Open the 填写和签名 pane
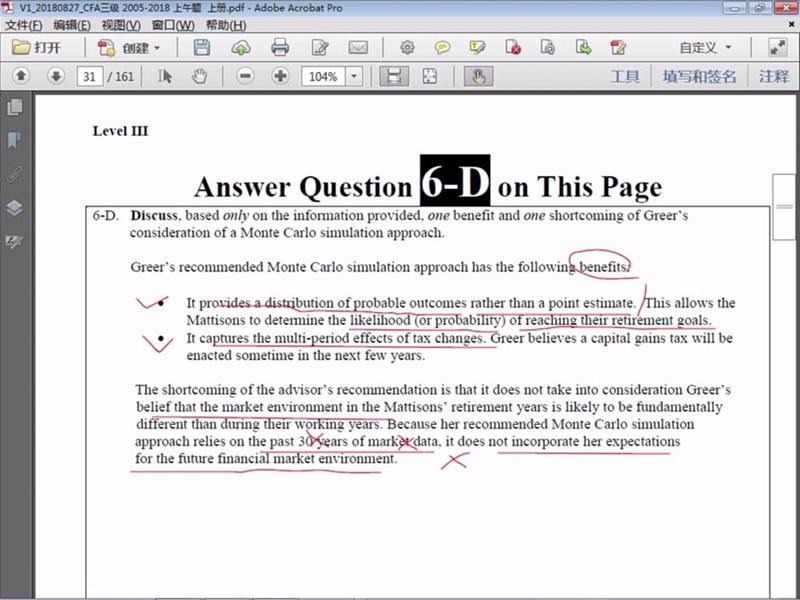The height and width of the screenshot is (600, 800). 699,76
